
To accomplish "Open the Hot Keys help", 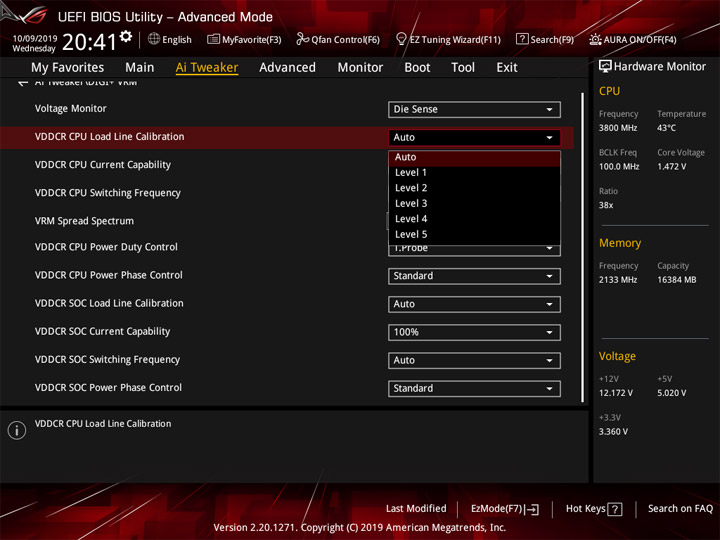I will pos(594,509).
